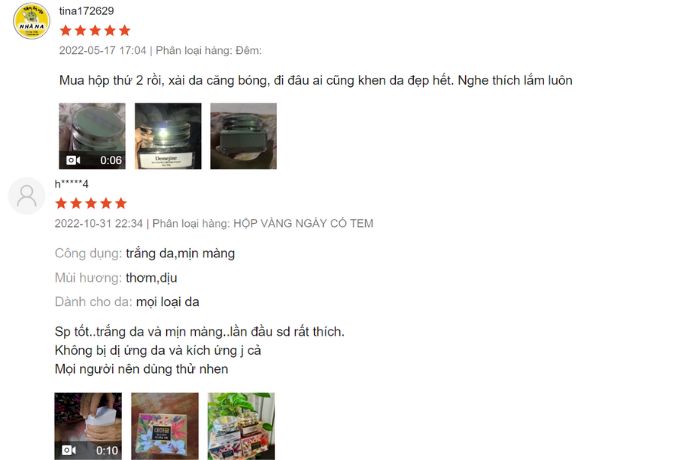Screen dimensions: 700x460
Task: Open the grey default avatar of h*****4
Action: (x=27, y=196)
